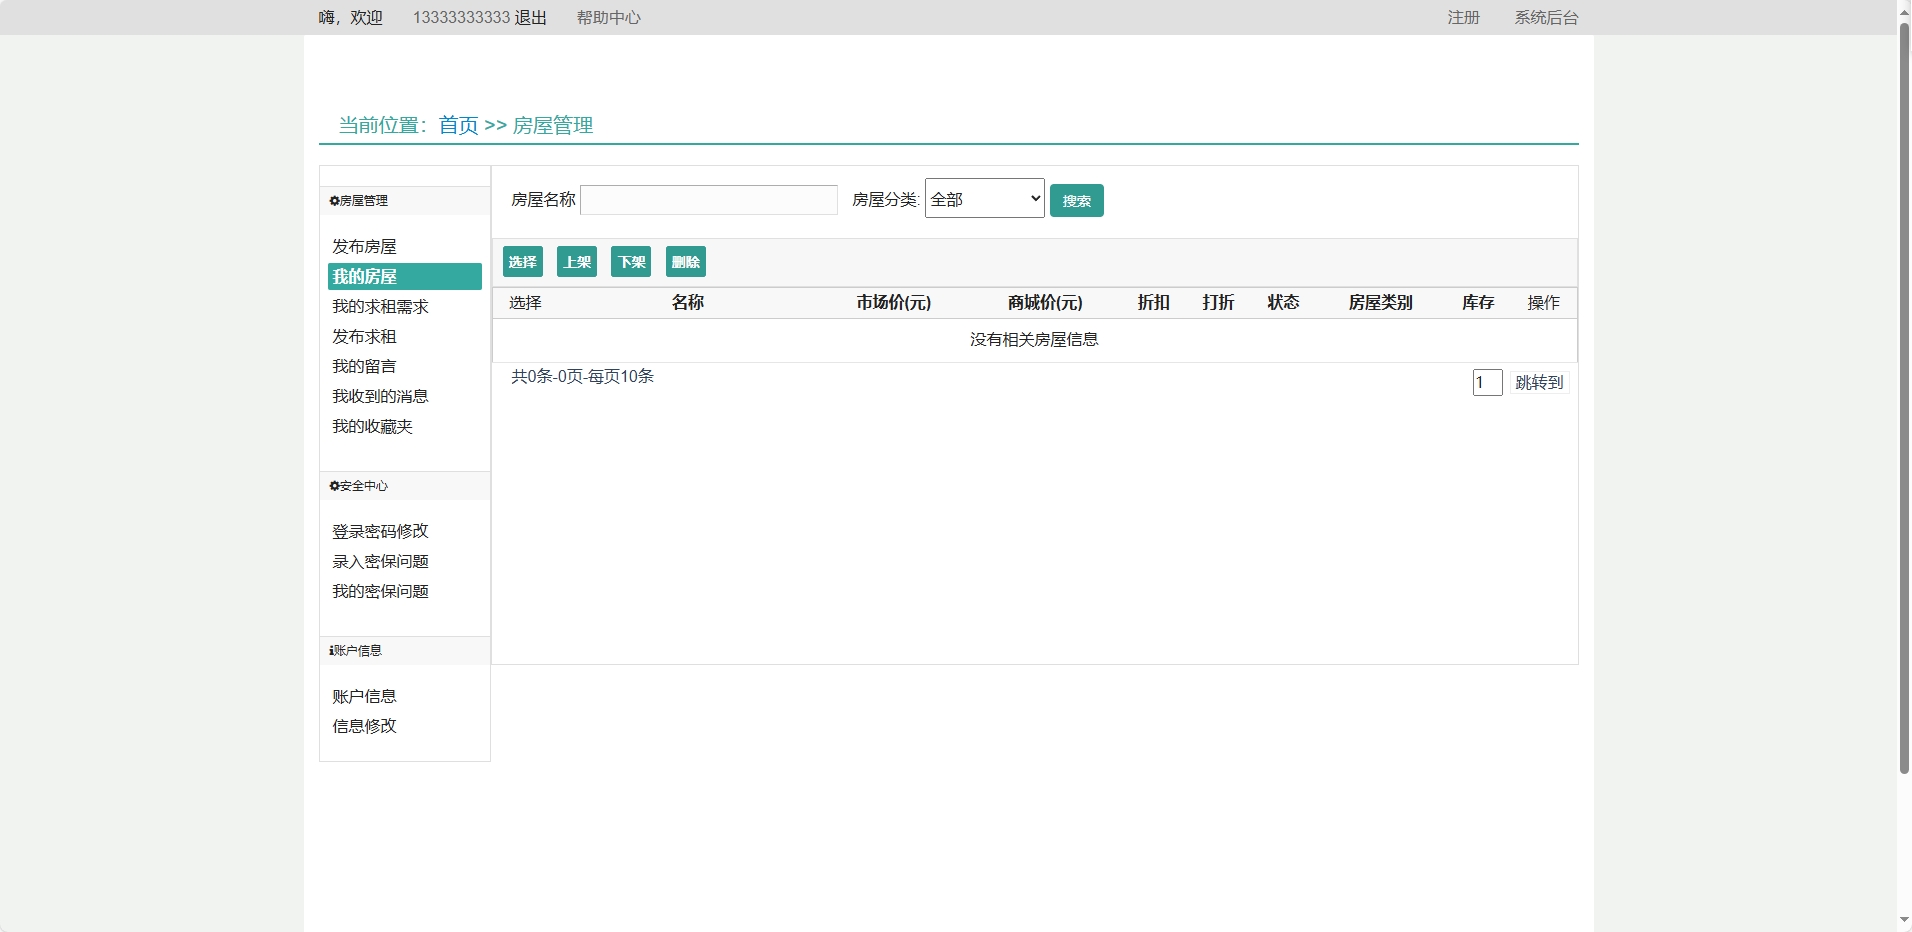
Task: Open 我的收藏夹 favorites
Action: (372, 427)
